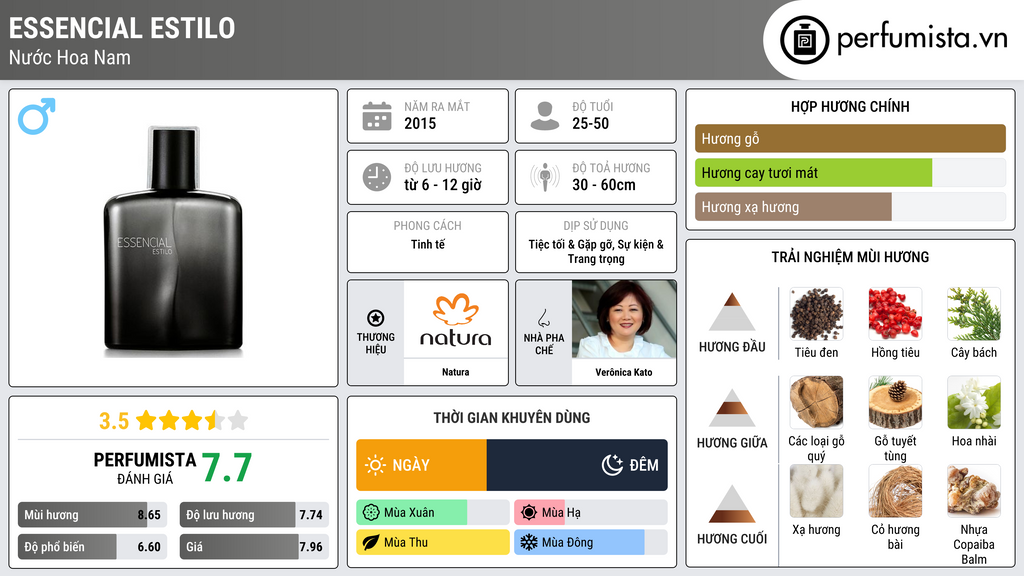
Task: Select the dark Đêm nighttime segment
Action: pyautogui.click(x=577, y=465)
